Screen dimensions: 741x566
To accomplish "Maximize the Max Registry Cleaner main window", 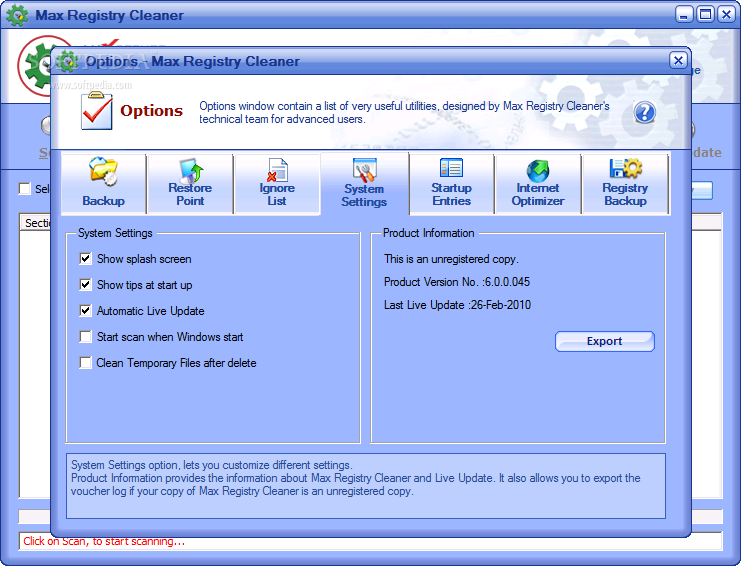I will tap(706, 15).
